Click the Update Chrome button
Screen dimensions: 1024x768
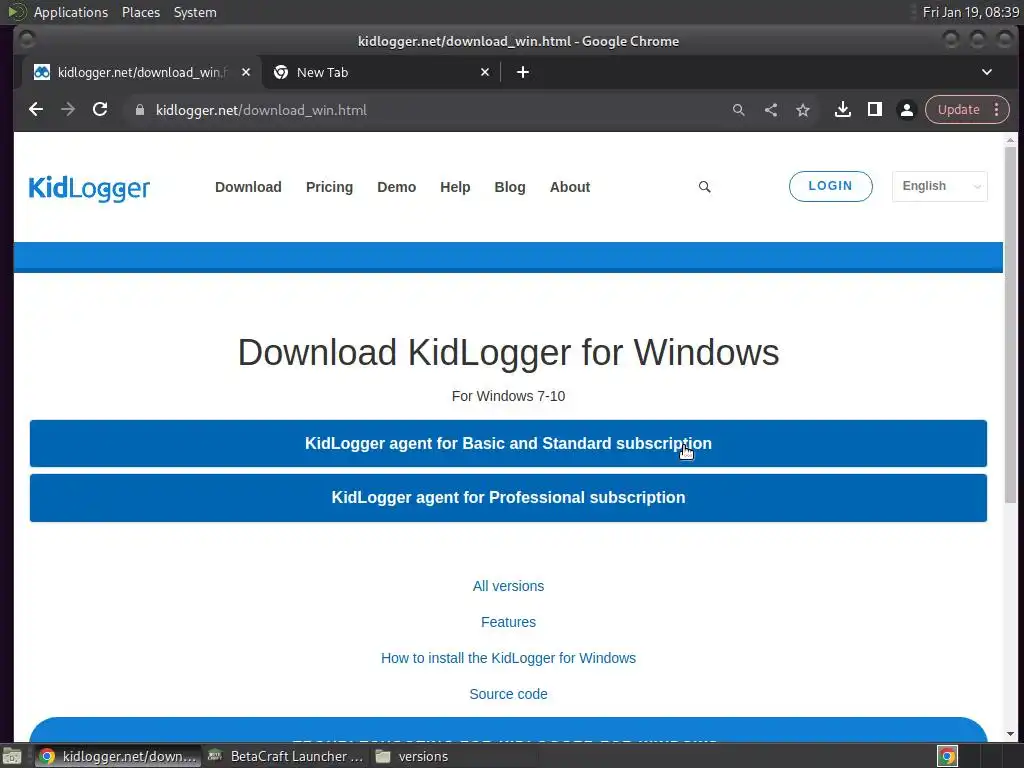[x=958, y=110]
